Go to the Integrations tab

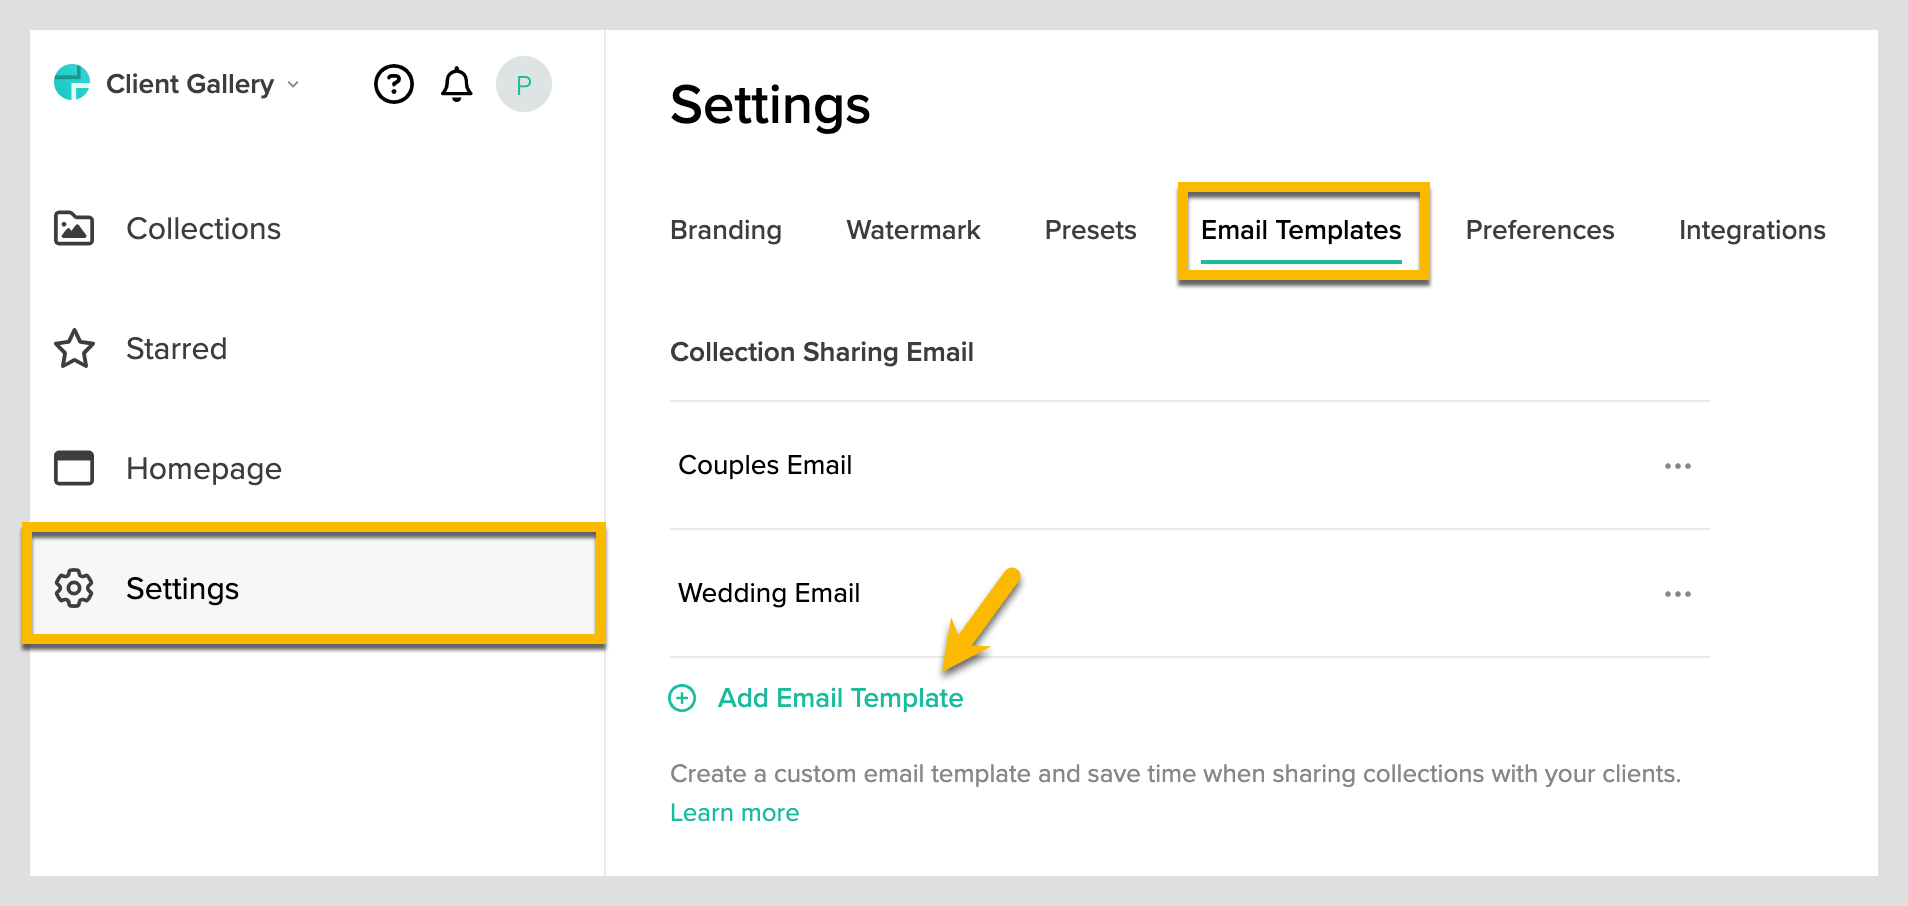click(x=1751, y=230)
